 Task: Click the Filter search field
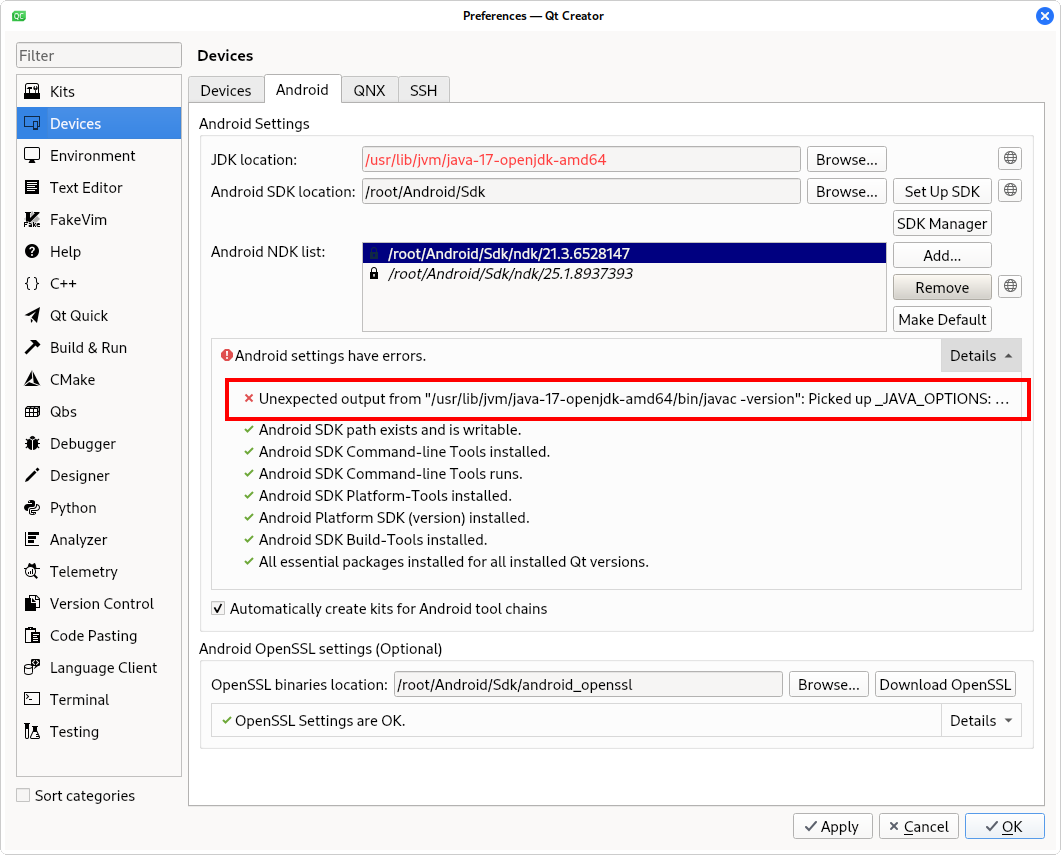coord(99,56)
